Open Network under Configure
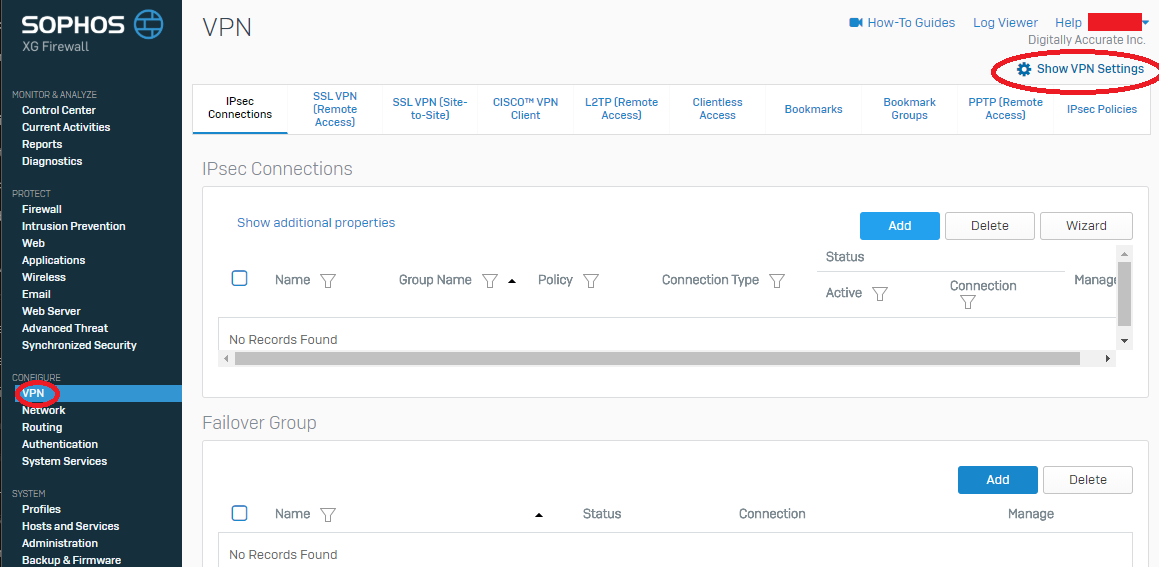1159x567 pixels. coord(44,410)
